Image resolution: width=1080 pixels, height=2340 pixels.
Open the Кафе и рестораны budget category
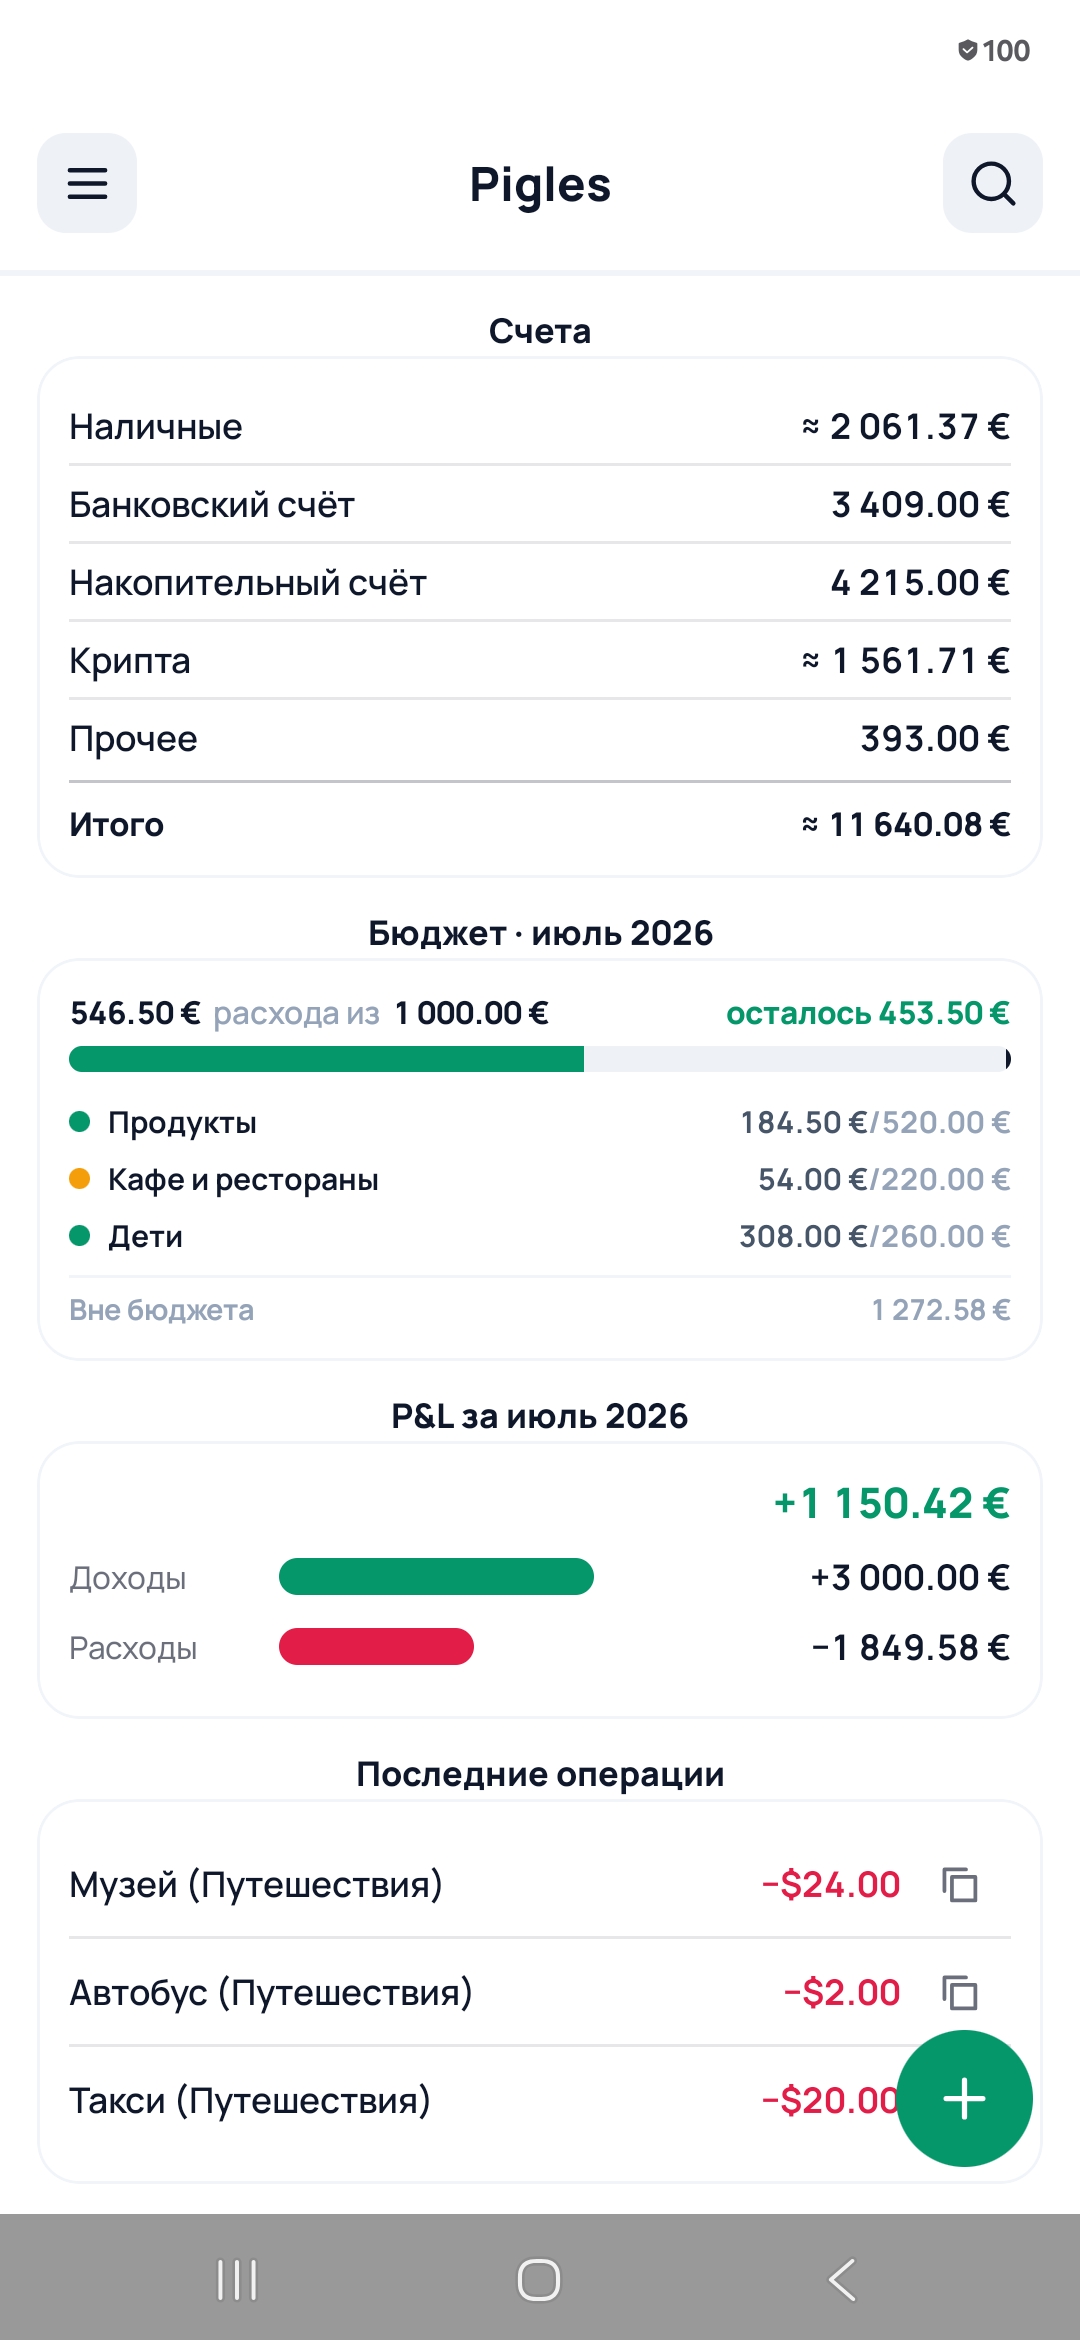click(540, 1179)
